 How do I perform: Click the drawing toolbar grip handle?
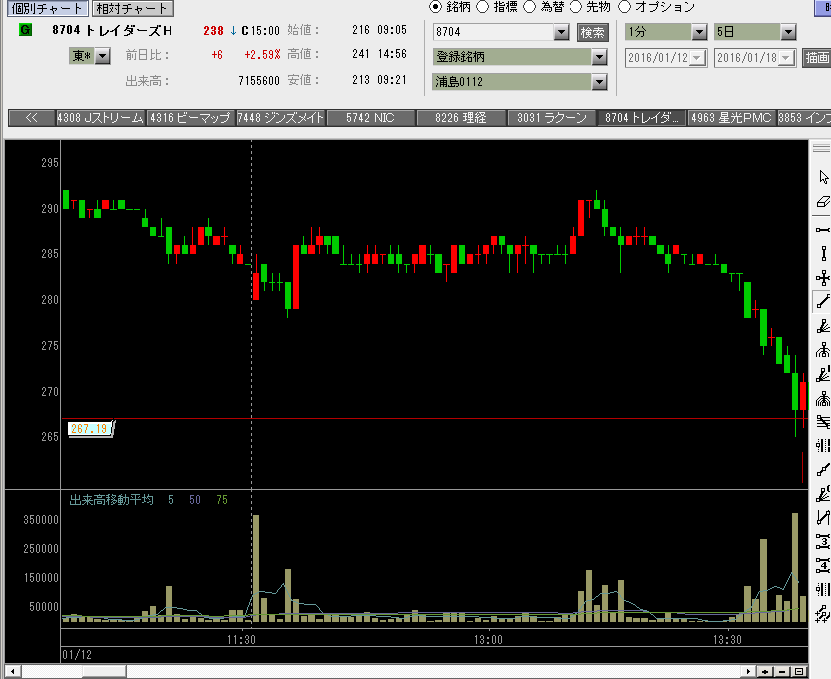[x=821, y=148]
